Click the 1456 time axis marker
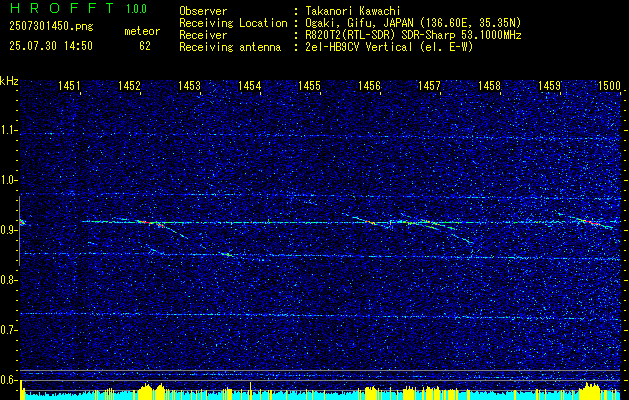Screen dimensions: 629x400 click(x=369, y=85)
